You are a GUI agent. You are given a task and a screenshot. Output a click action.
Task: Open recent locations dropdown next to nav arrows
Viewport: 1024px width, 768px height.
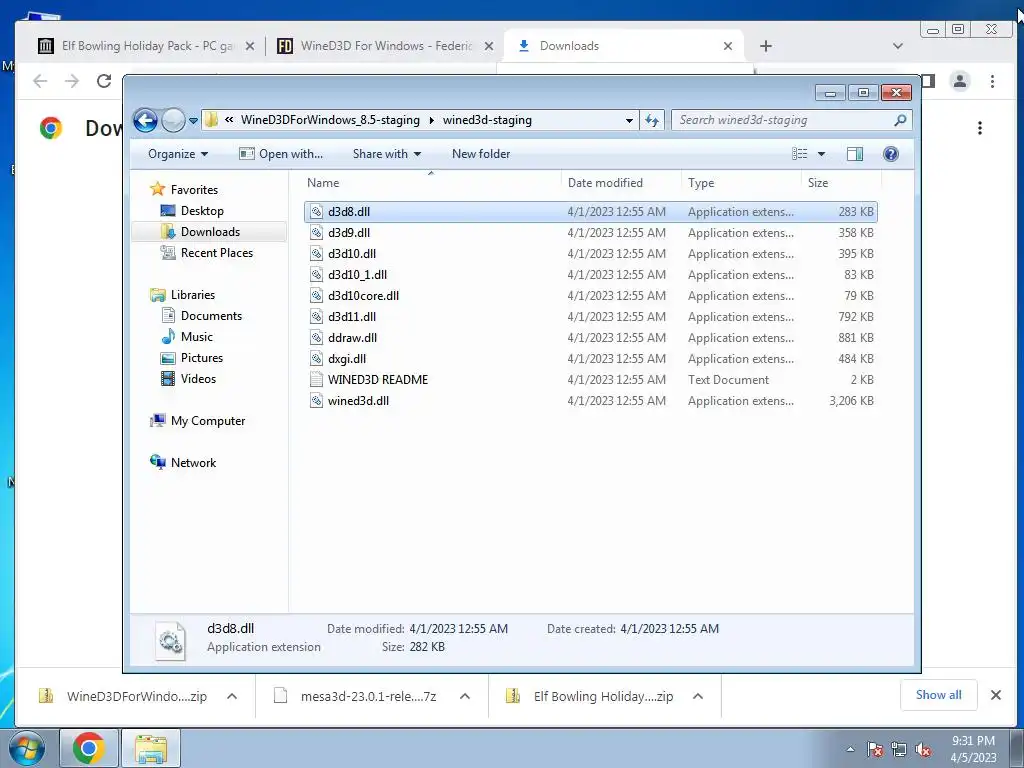tap(193, 121)
